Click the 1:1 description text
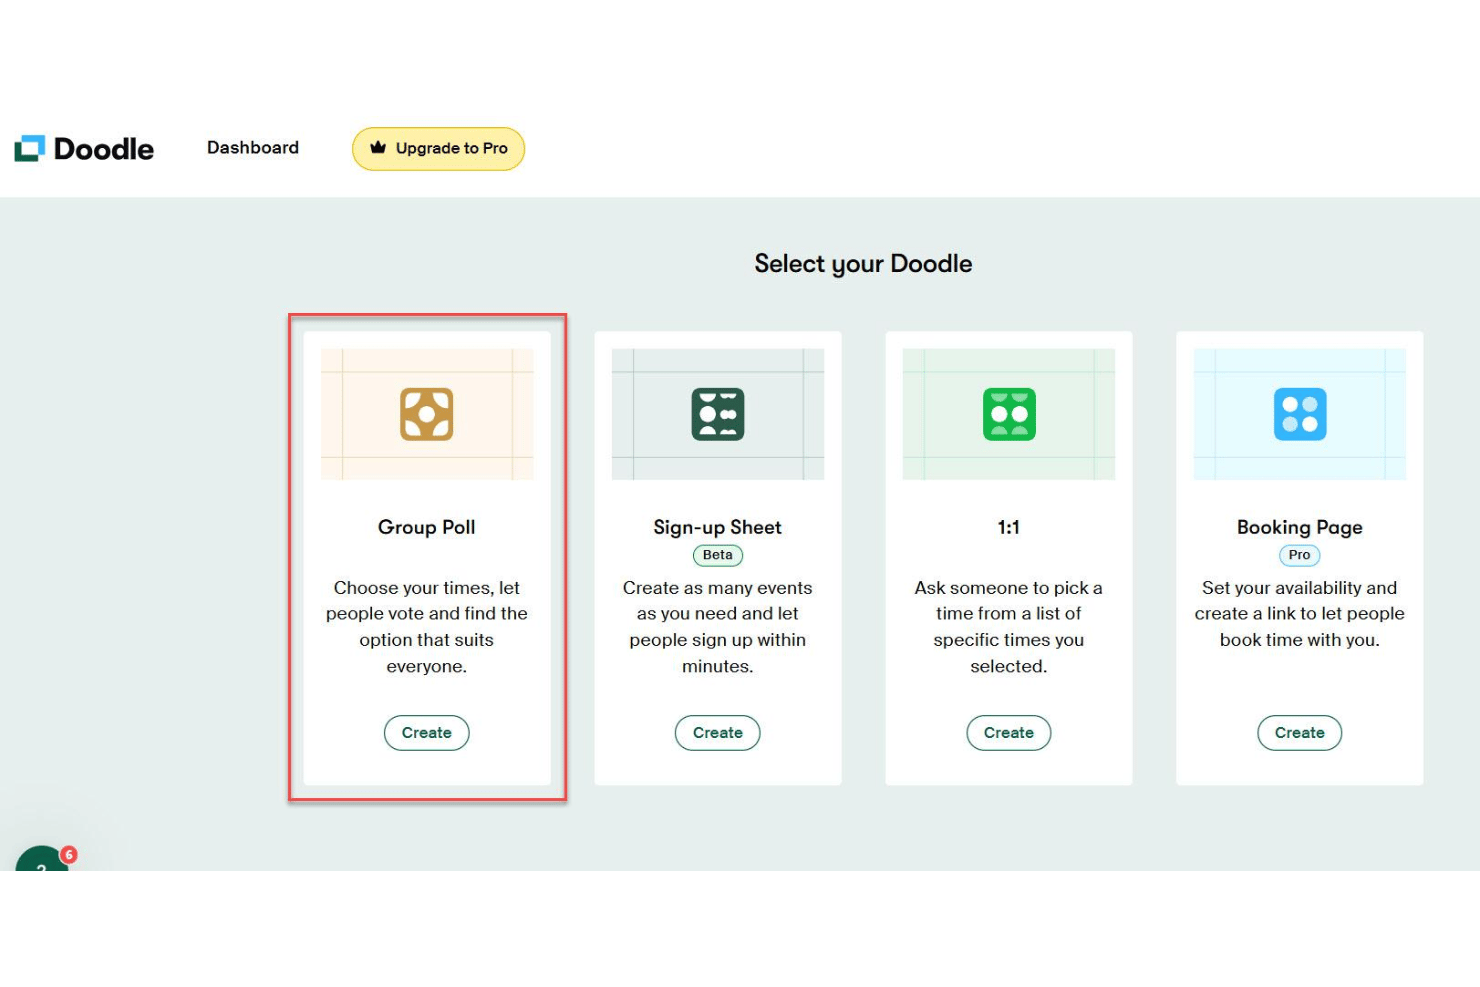This screenshot has width=1480, height=987. (x=1009, y=627)
